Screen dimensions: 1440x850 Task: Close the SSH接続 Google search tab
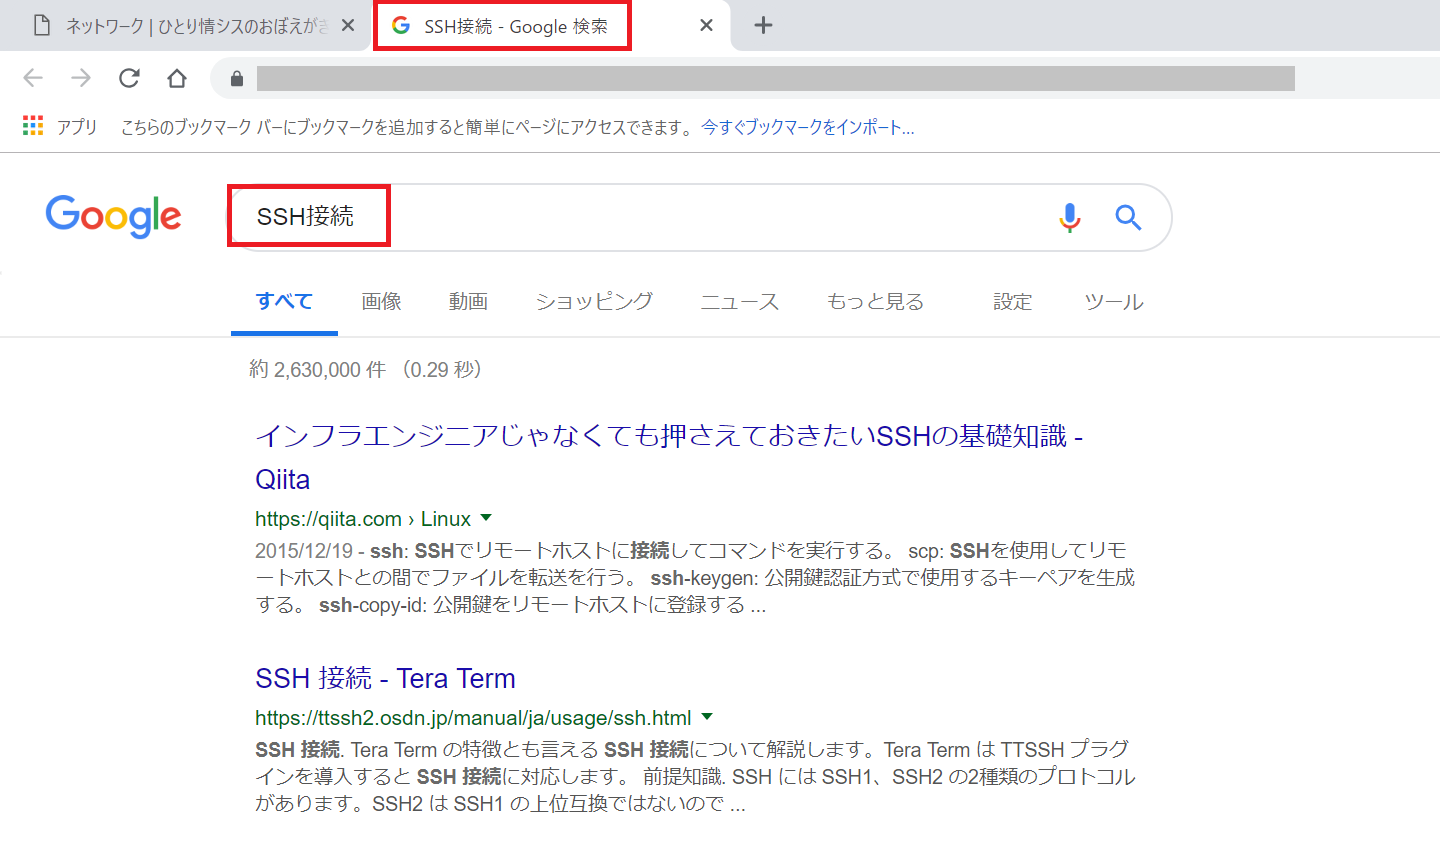[706, 25]
